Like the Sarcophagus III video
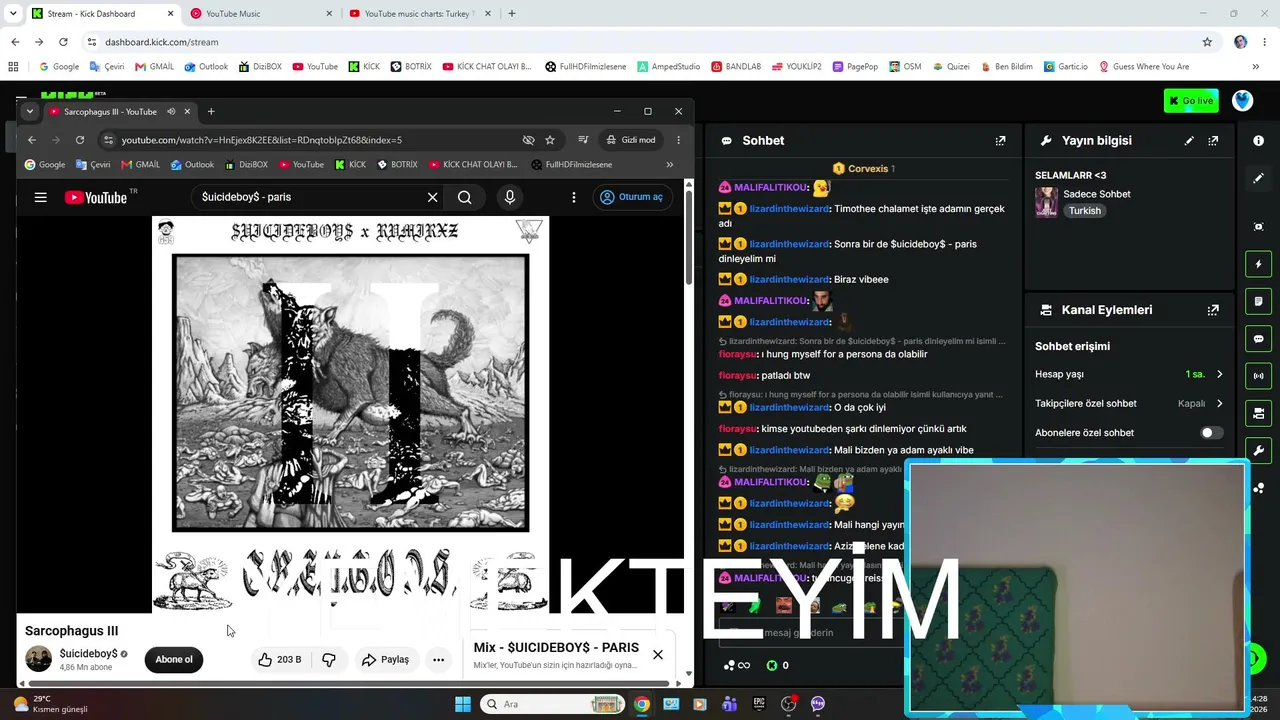The width and height of the screenshot is (1280, 720). 280,659
